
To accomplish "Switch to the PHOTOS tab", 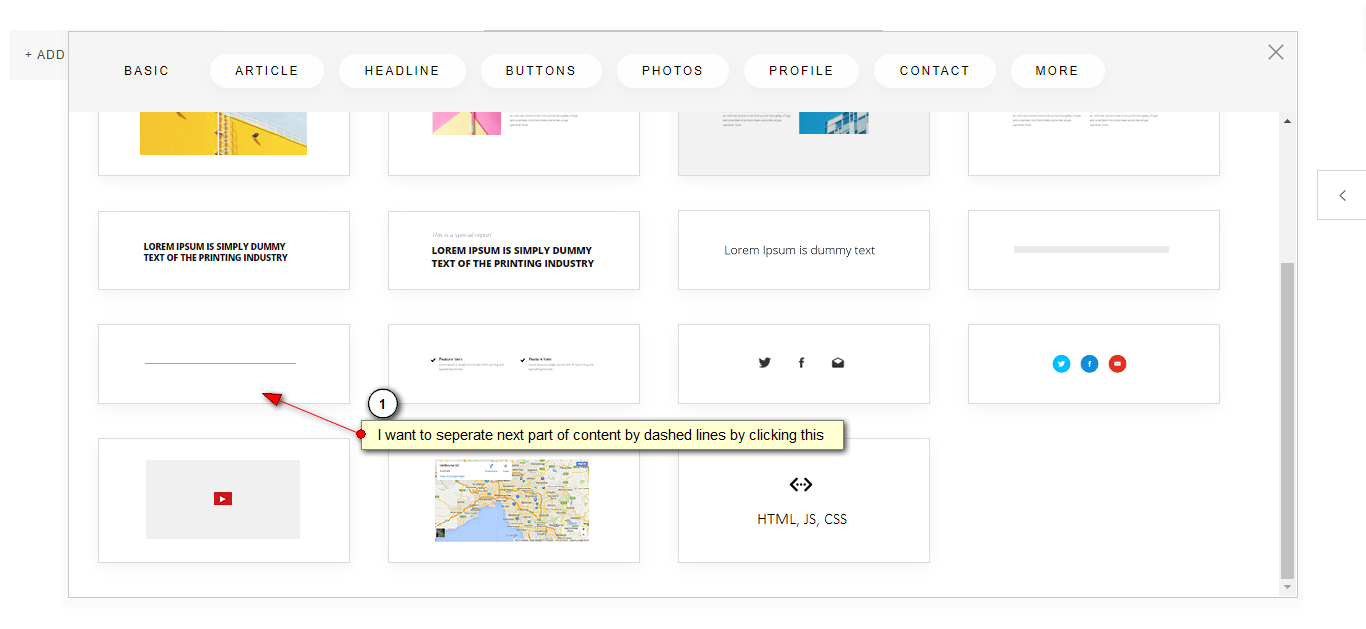I will (672, 70).
